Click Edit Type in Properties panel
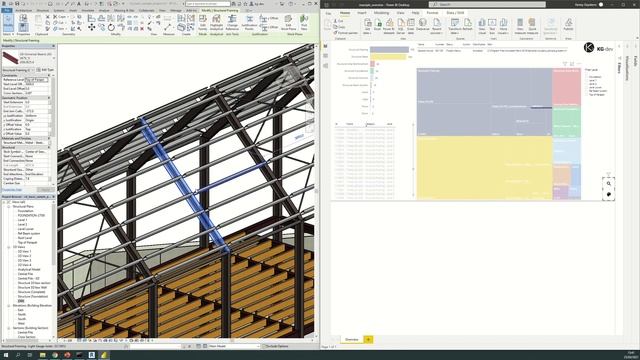The height and width of the screenshot is (360, 640). pyautogui.click(x=45, y=70)
